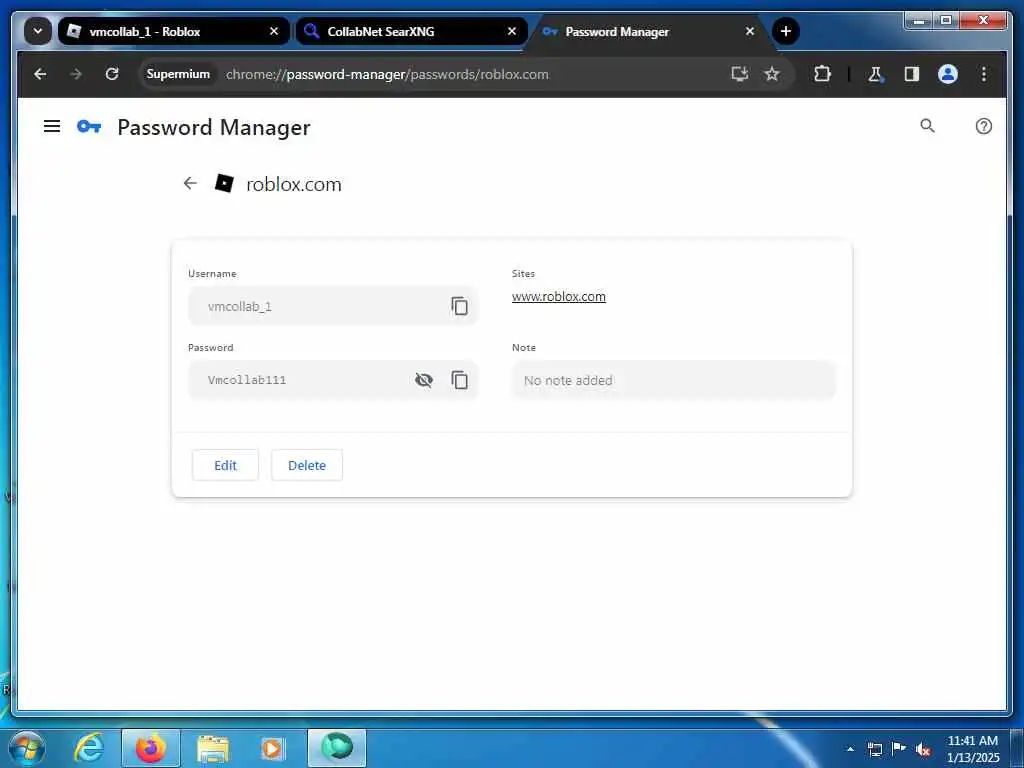The image size is (1024, 768).
Task: Click the browser forward arrow
Action: [76, 74]
